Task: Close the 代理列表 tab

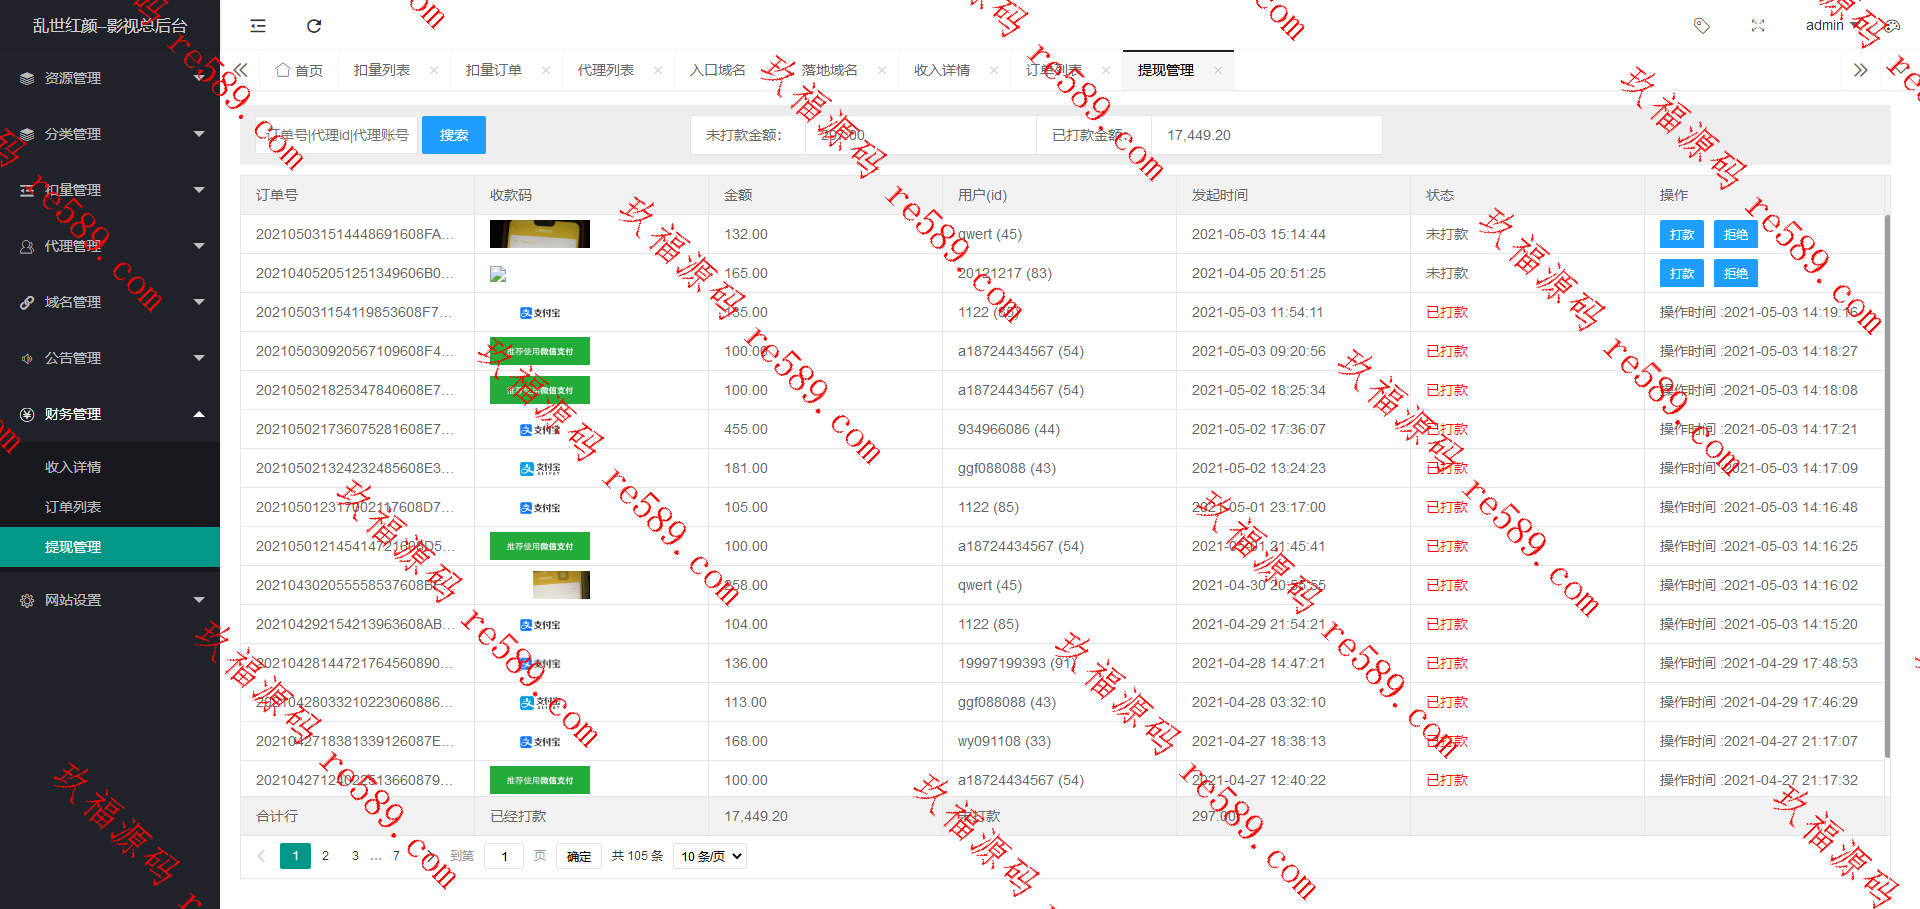Action: pos(657,70)
